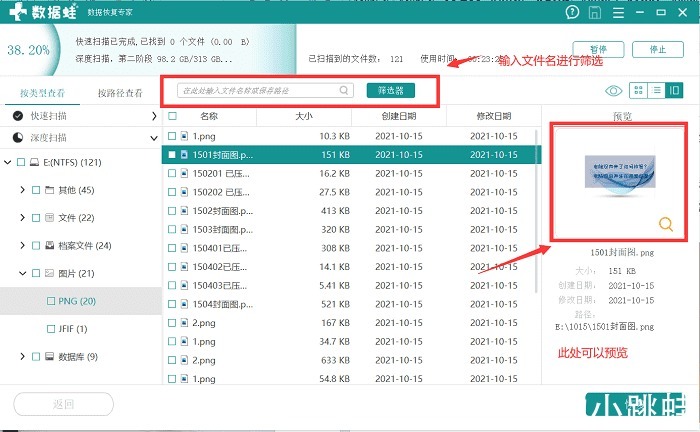Check the 10.3 KB 1.png file
700x432 pixels.
(172, 136)
